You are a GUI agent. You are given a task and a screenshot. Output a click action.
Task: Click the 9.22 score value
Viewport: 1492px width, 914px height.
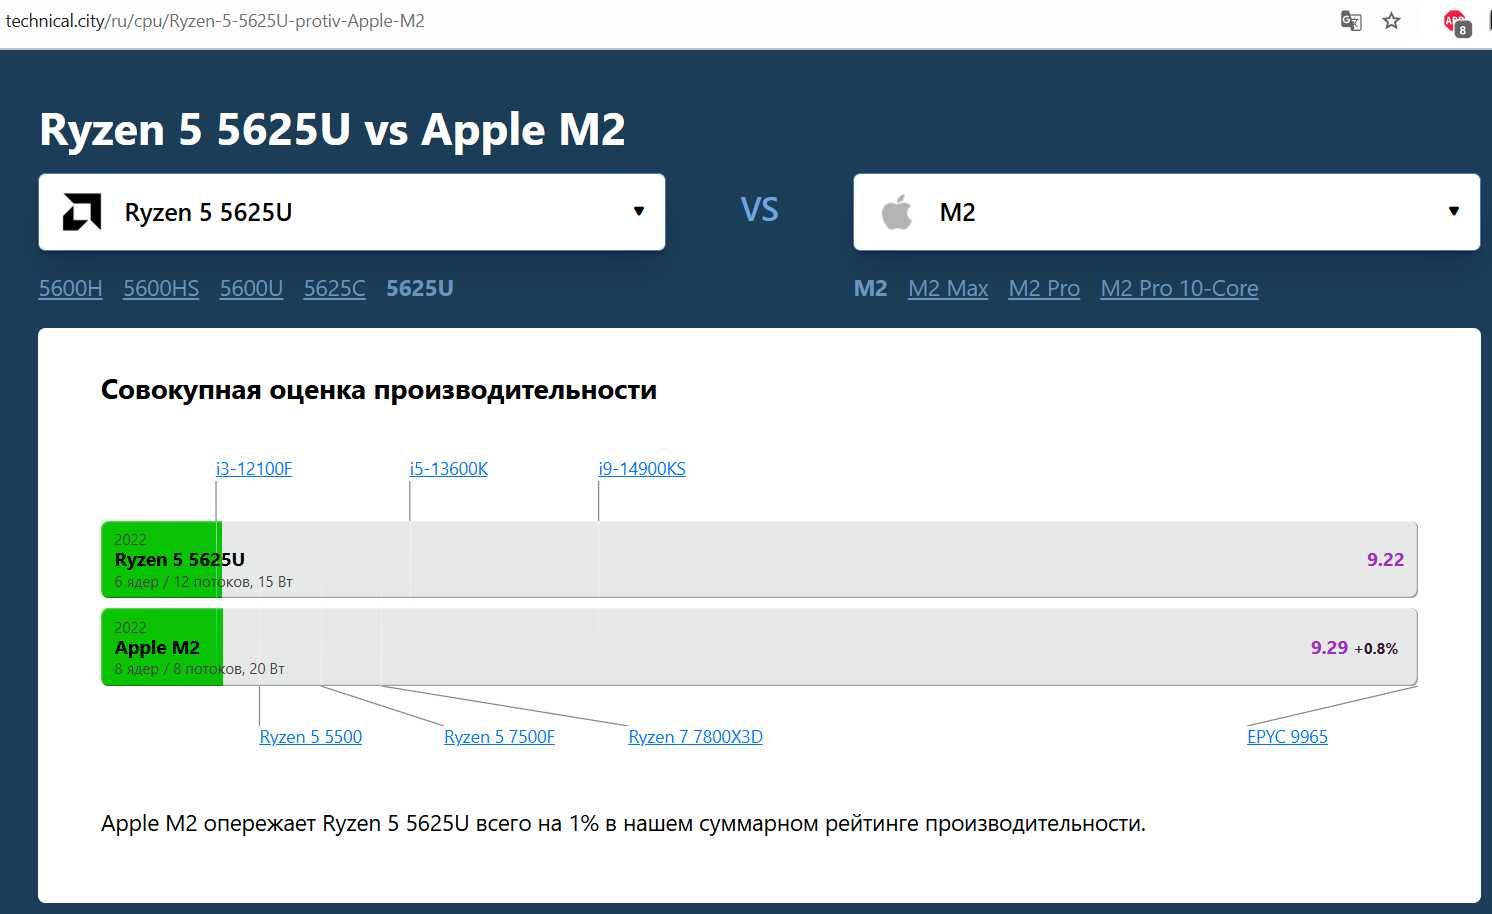(1385, 560)
